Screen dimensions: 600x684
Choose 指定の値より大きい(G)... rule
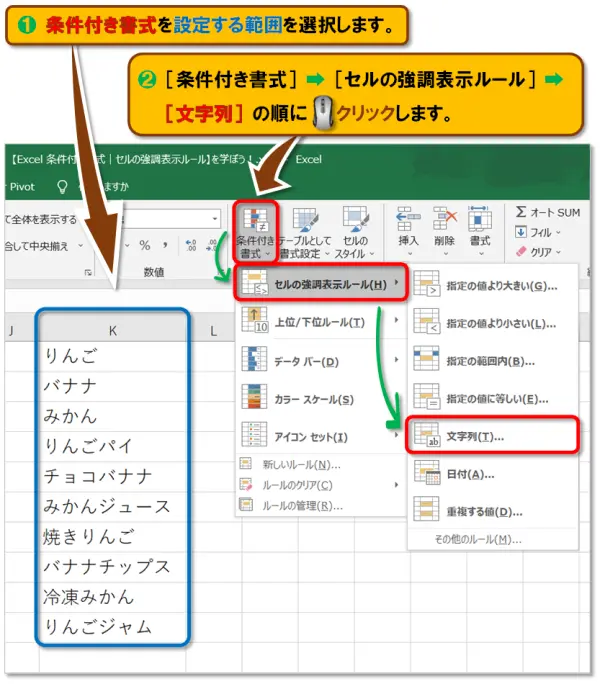coord(493,286)
